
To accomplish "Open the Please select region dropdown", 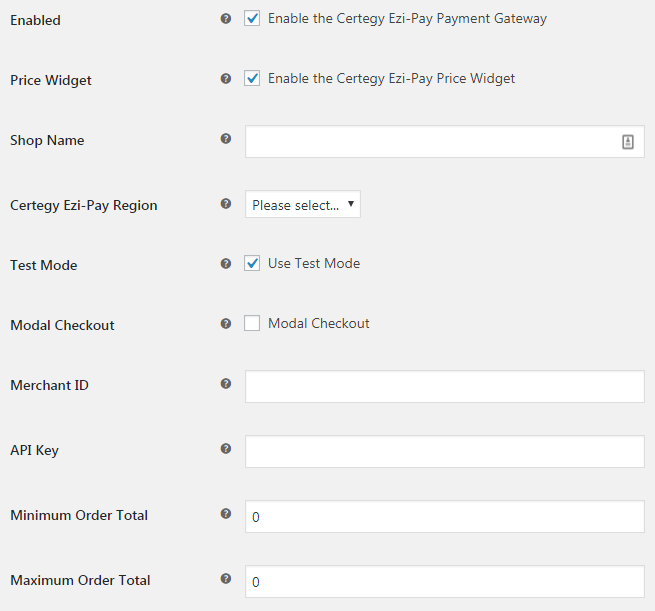I will pyautogui.click(x=303, y=204).
